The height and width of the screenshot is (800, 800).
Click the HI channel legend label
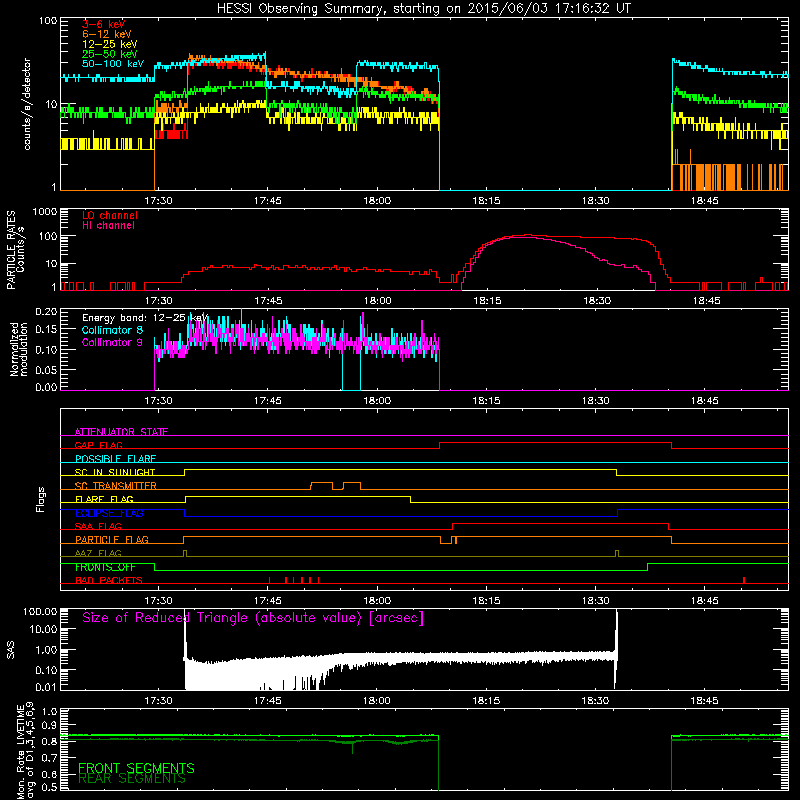coord(108,226)
